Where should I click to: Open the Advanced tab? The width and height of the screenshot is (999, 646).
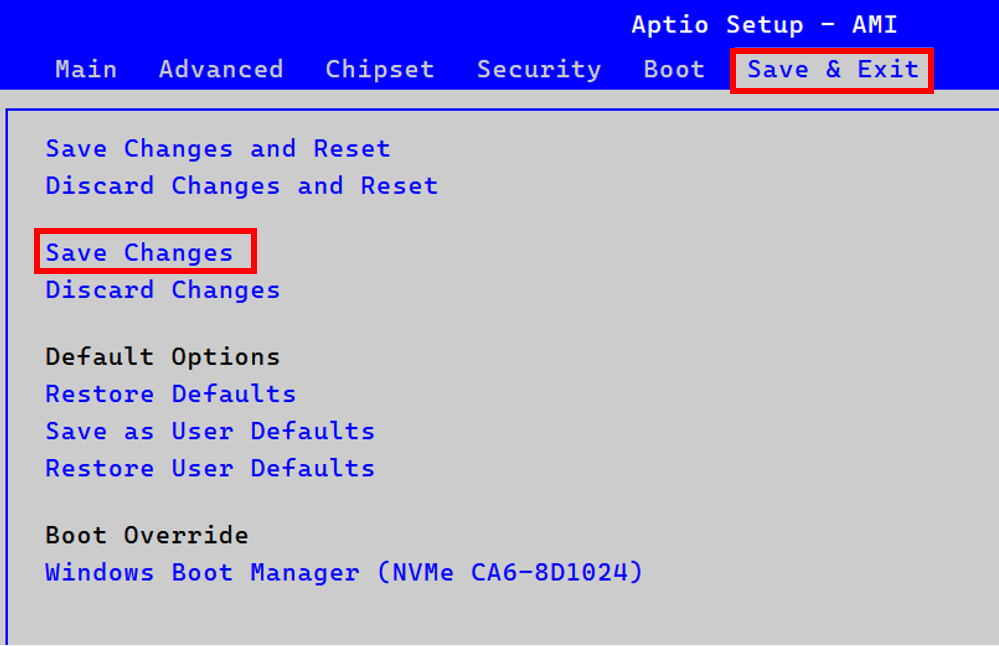click(220, 69)
